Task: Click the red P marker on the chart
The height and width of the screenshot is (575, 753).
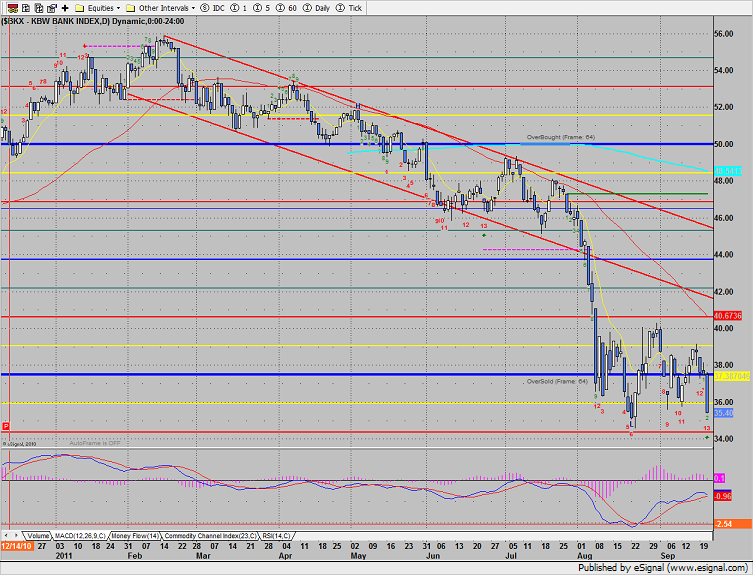Action: pos(6,426)
